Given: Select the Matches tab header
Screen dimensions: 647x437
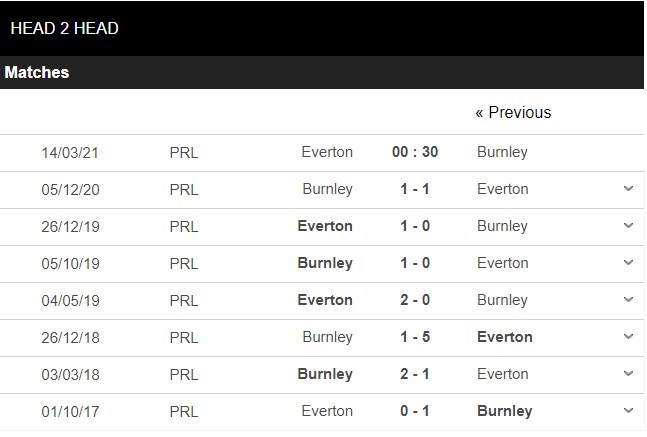Looking at the screenshot, I should 37,73.
